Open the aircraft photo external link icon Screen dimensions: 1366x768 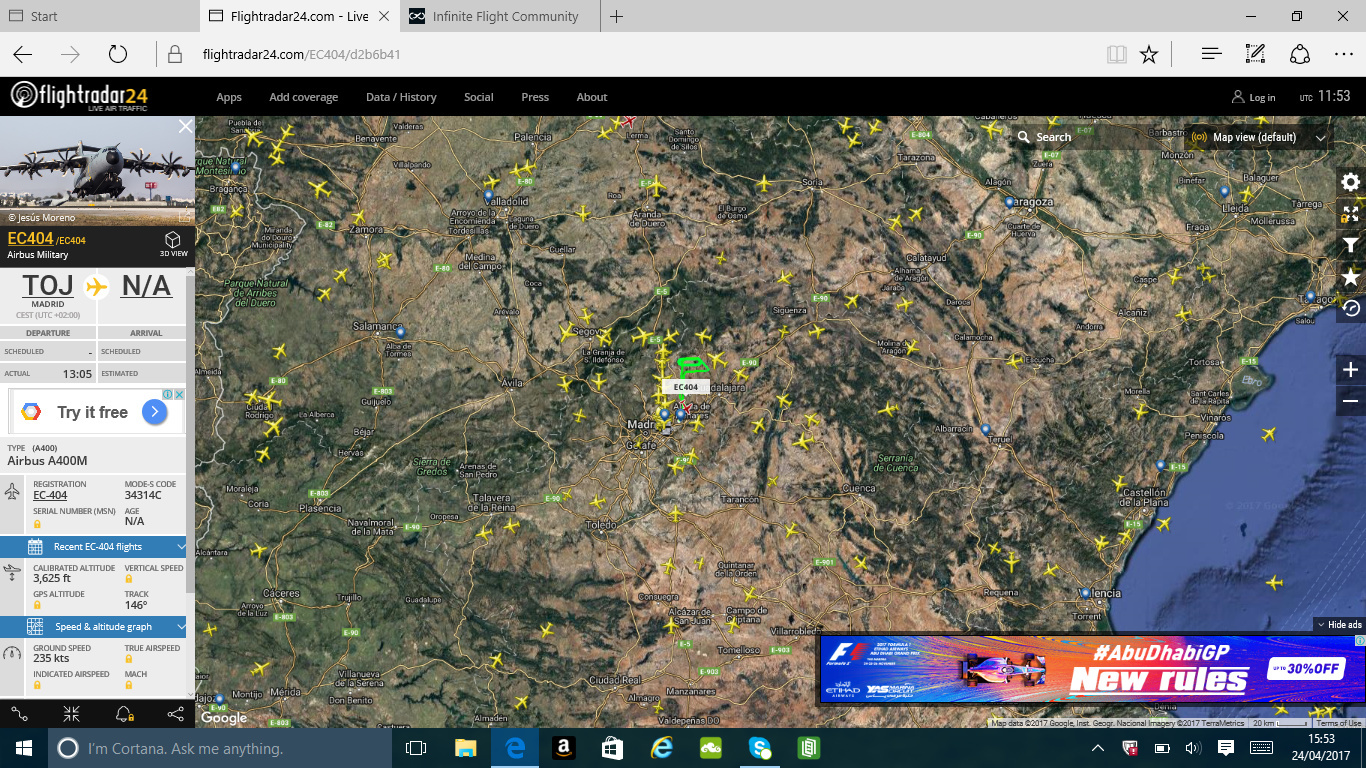tap(184, 216)
